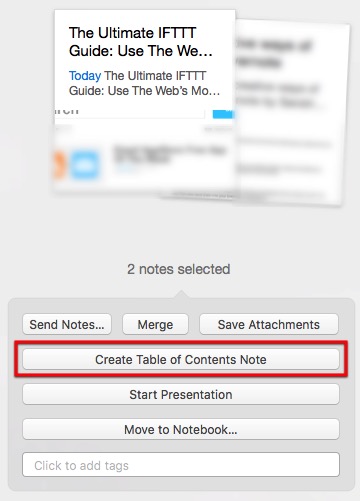Merge the two selected notes
The width and height of the screenshot is (360, 501).
coord(155,324)
